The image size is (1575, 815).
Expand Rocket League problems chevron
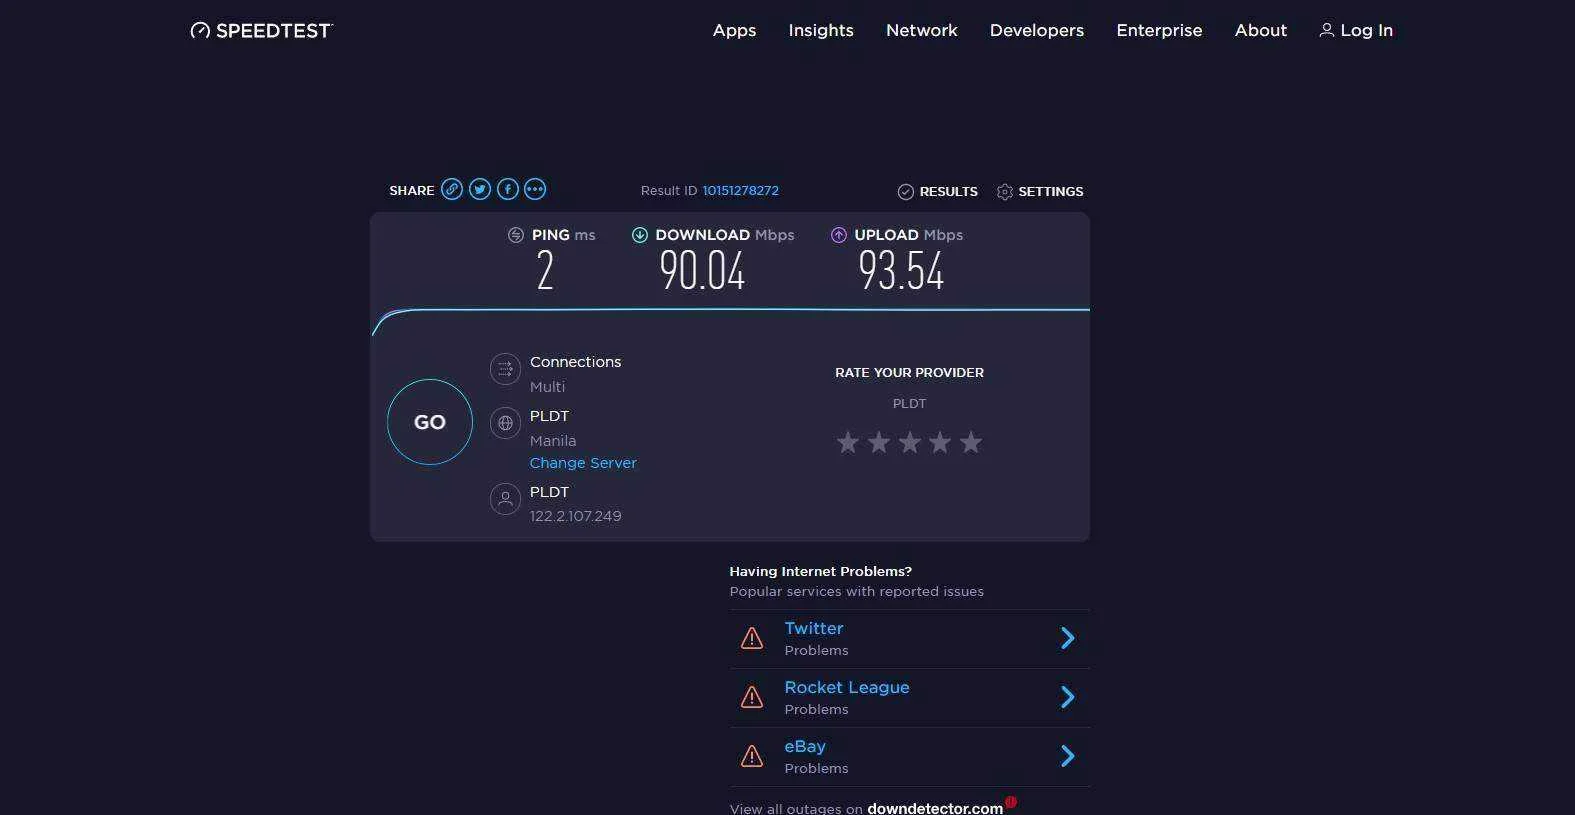click(x=1068, y=697)
